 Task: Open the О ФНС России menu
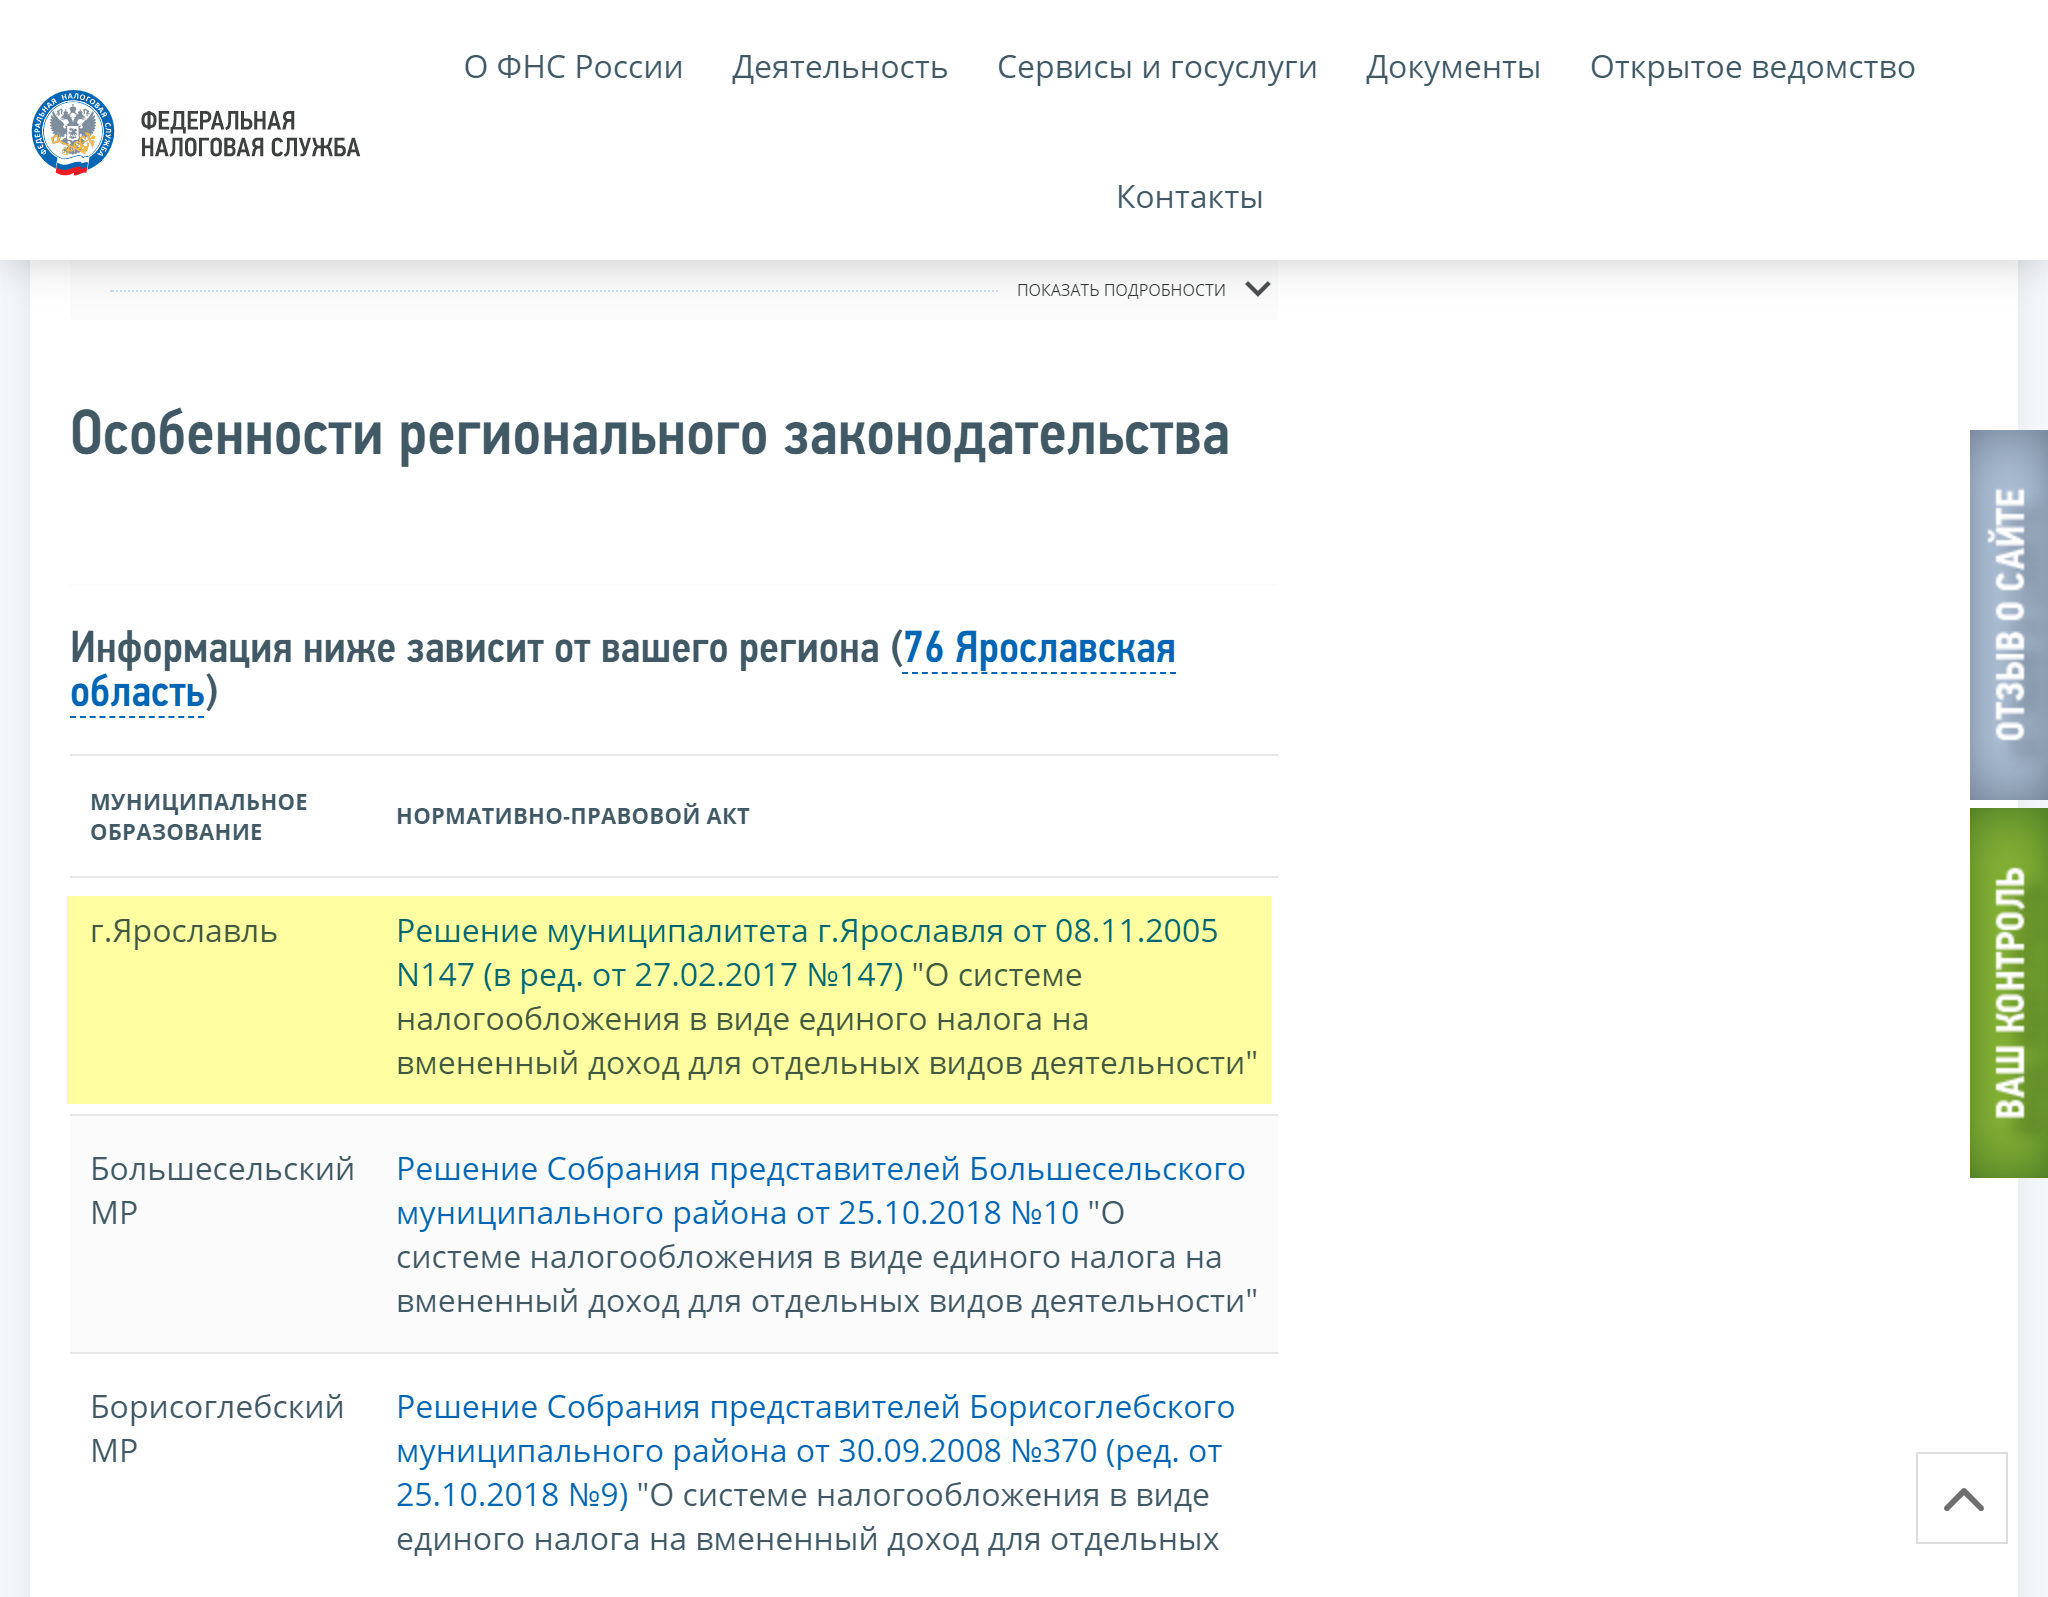coord(573,67)
